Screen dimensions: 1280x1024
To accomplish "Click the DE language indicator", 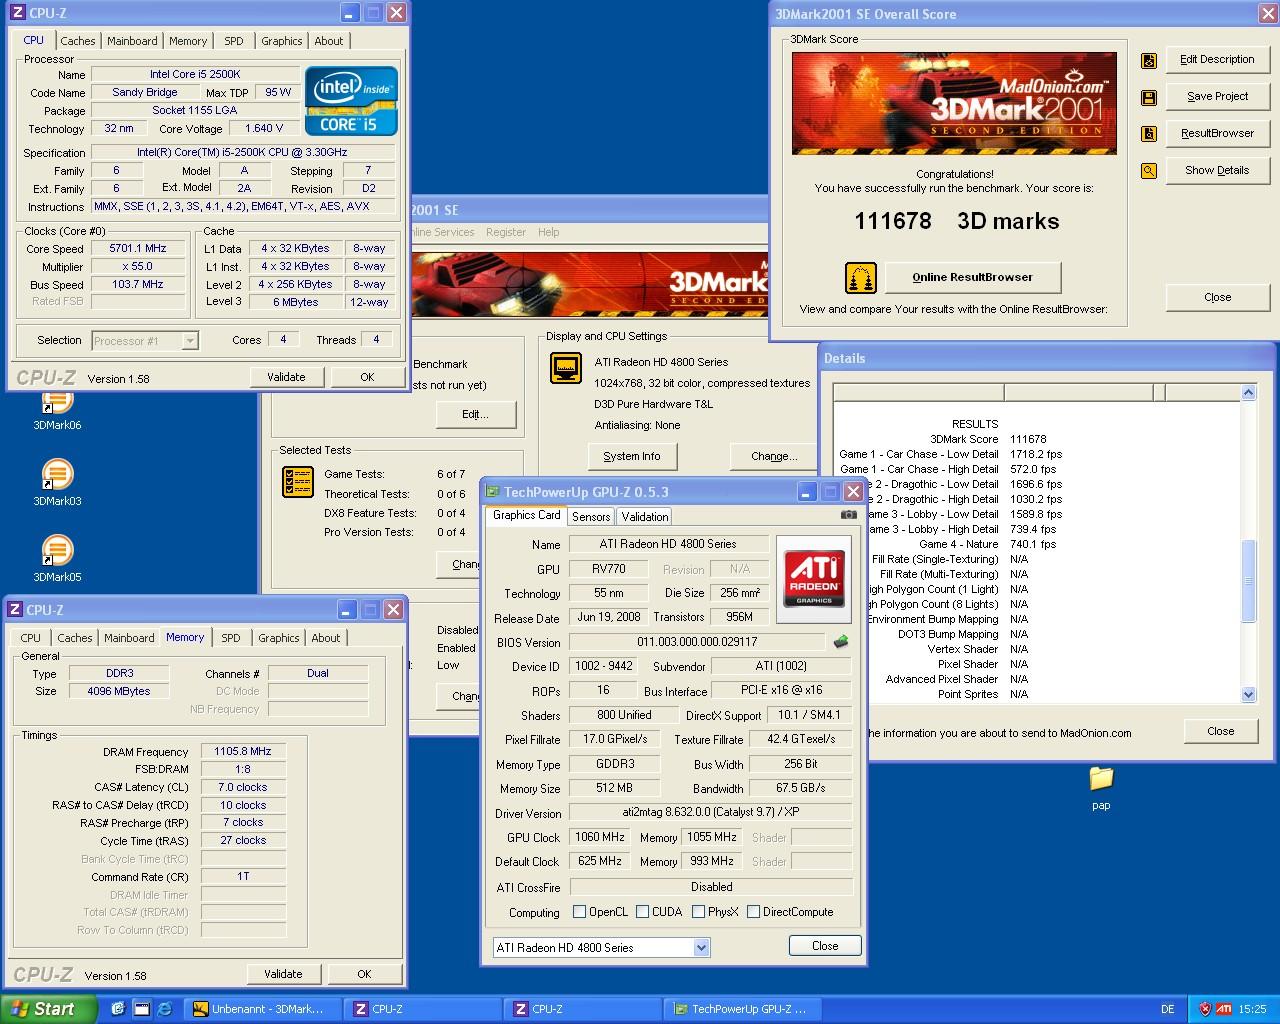I will (1168, 1009).
